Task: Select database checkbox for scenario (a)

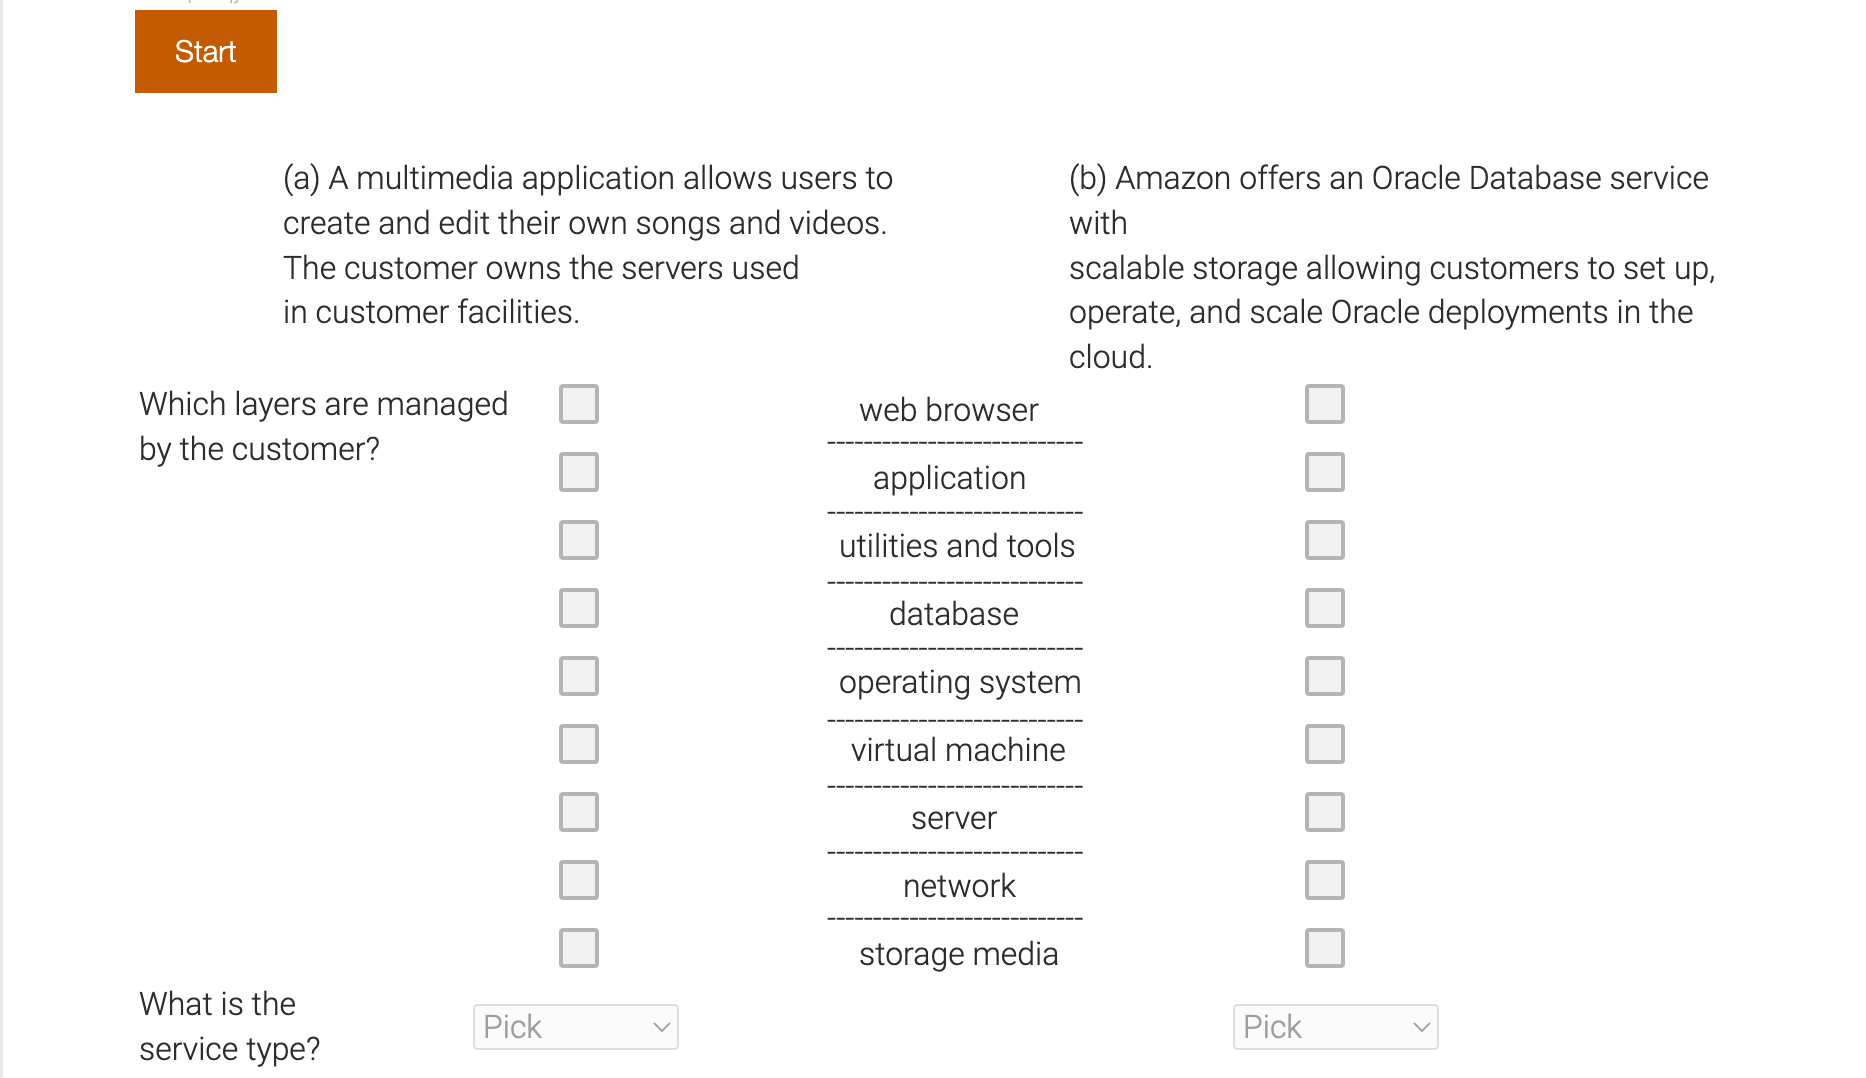Action: coord(578,608)
